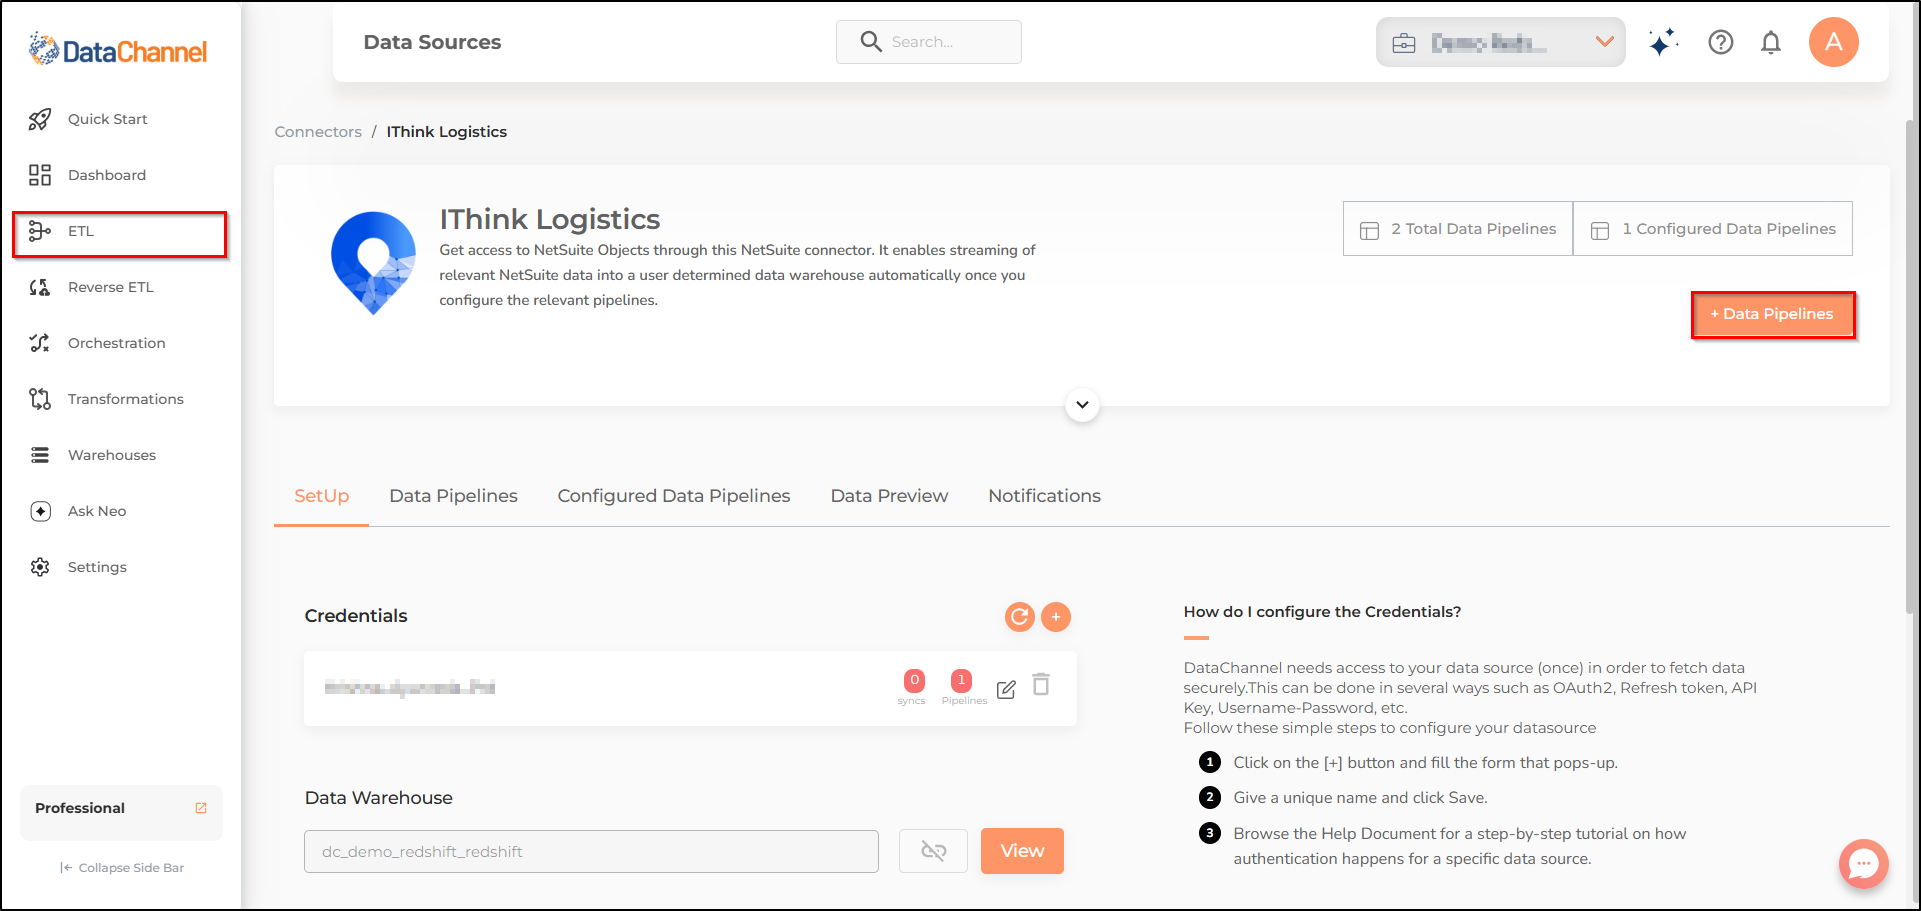This screenshot has width=1921, height=911.
Task: Click the 'Data Warehouse' section heading
Action: point(378,798)
